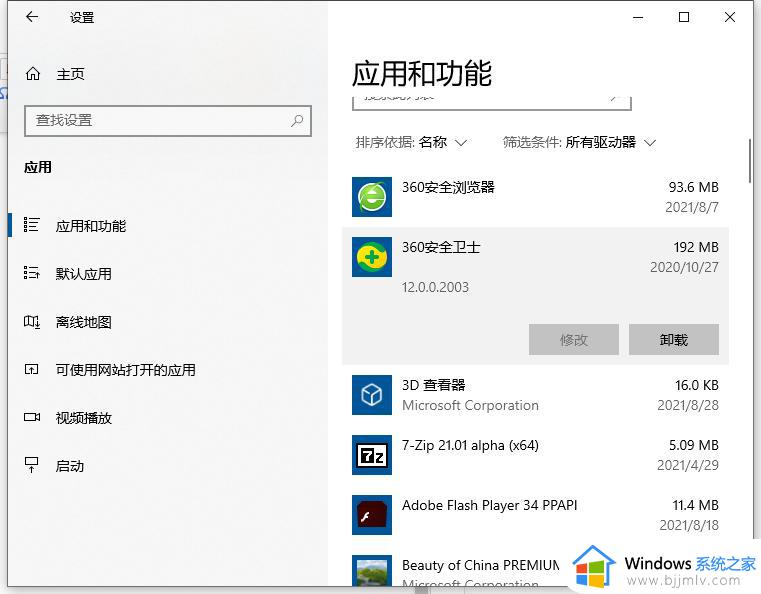Click the 360安全卫士 app icon

tap(372, 257)
